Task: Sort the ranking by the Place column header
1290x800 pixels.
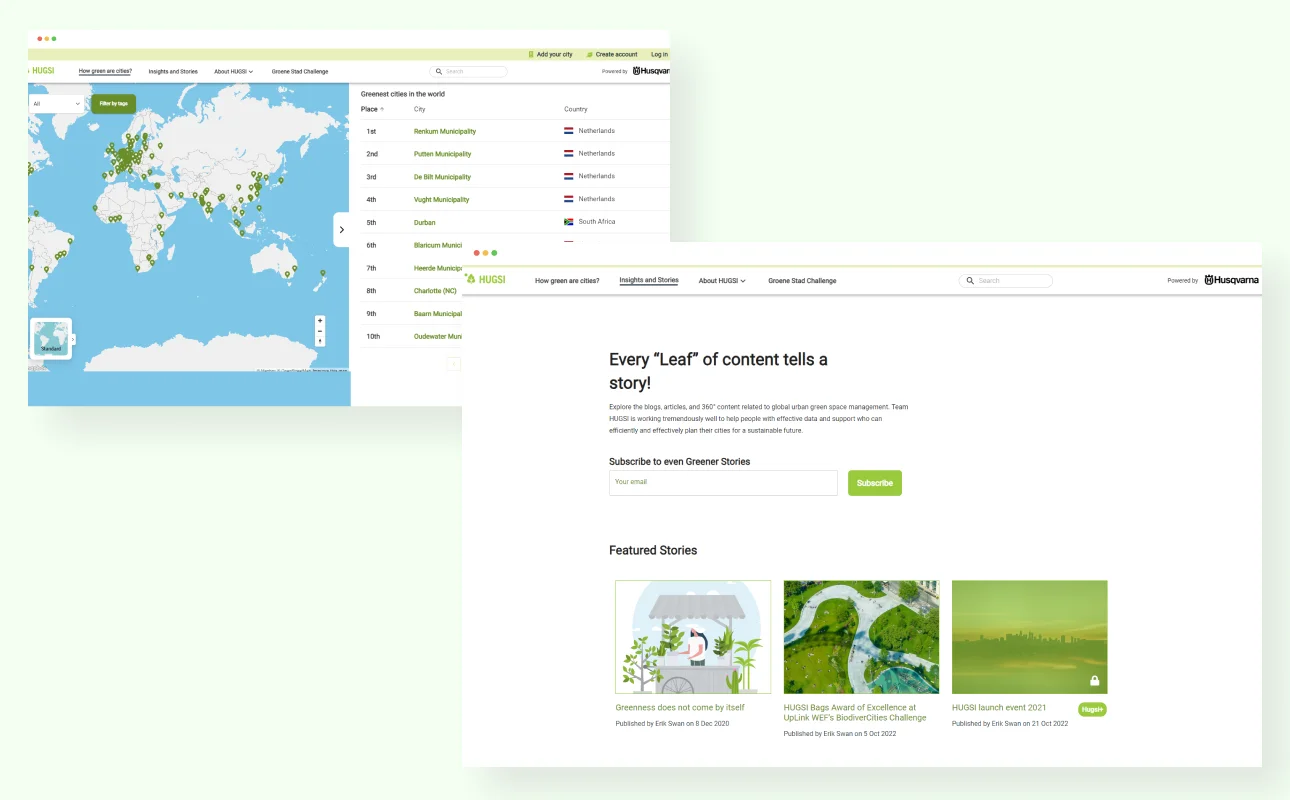Action: tap(372, 109)
